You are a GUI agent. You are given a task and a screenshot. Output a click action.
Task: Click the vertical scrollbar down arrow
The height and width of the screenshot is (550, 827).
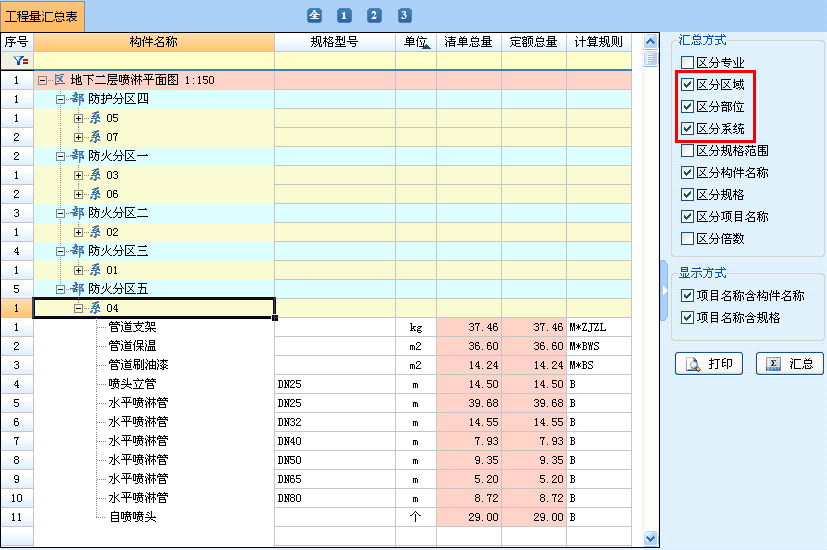[x=651, y=538]
